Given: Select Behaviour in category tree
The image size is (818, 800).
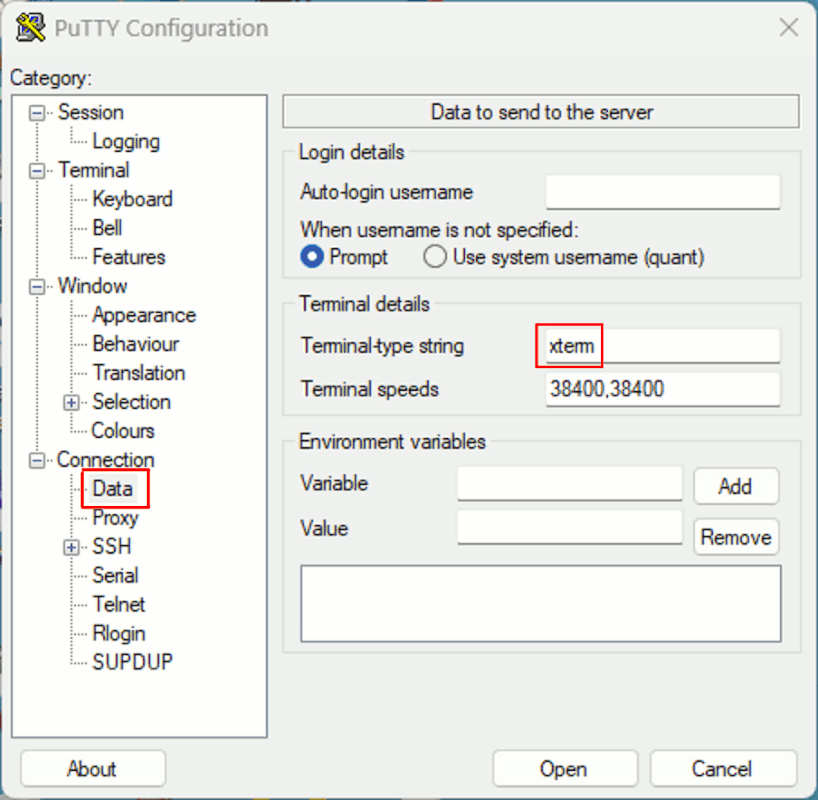Looking at the screenshot, I should [136, 344].
